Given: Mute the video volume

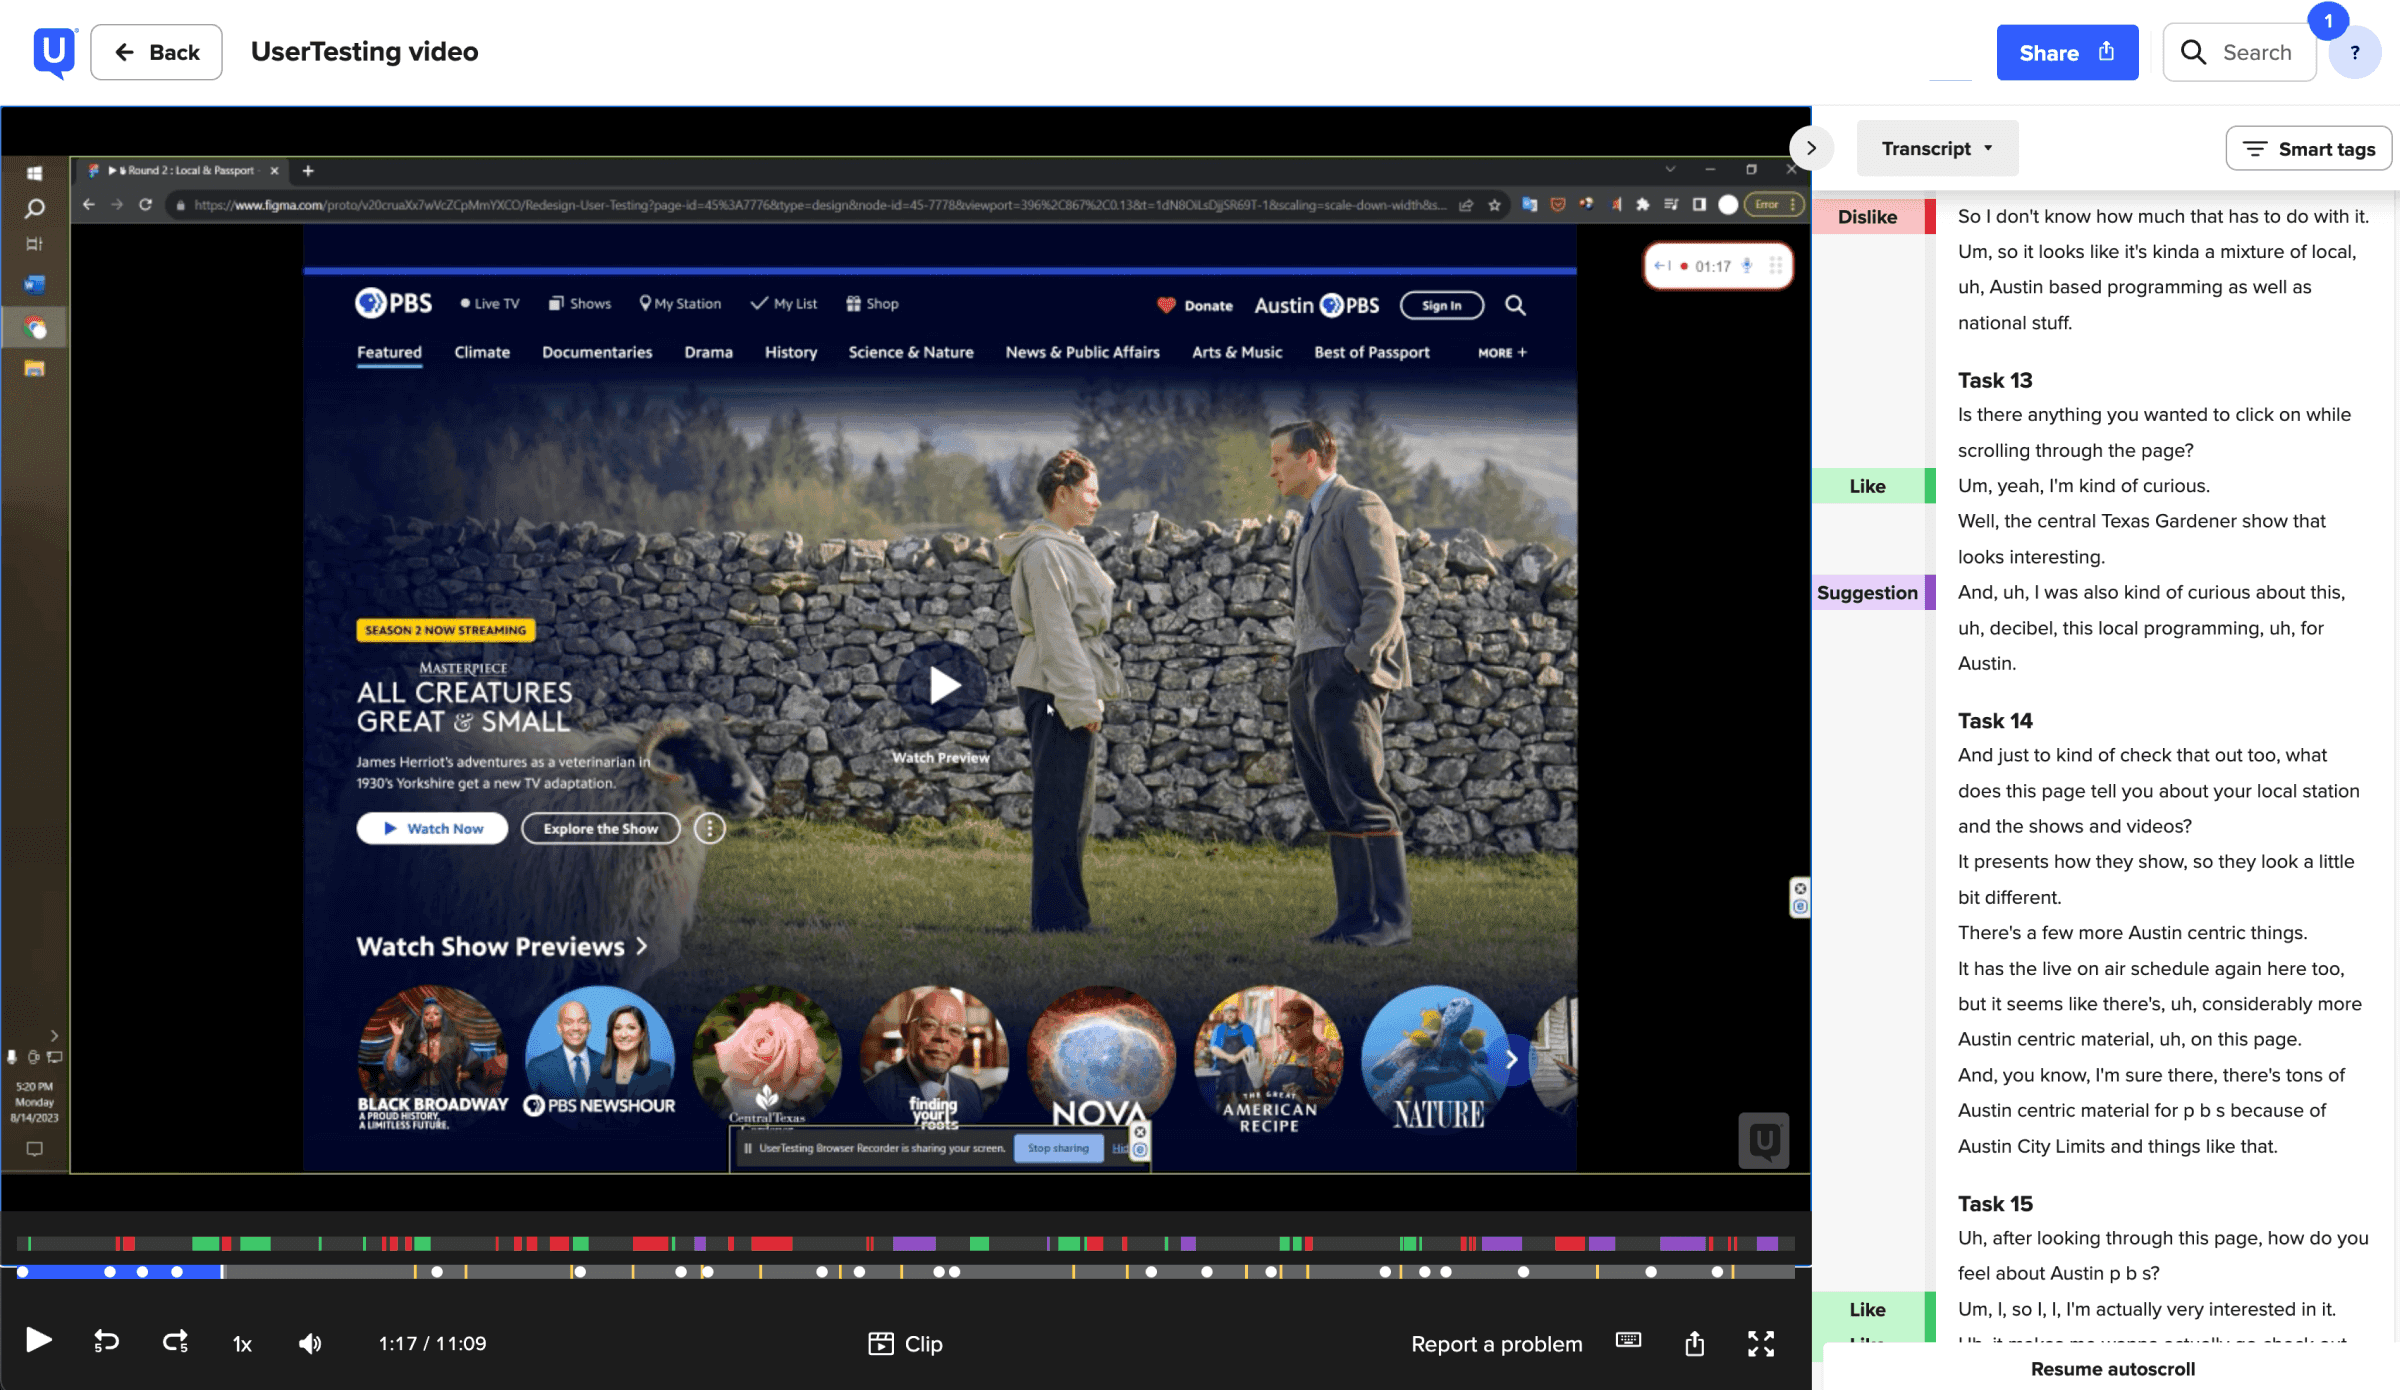Looking at the screenshot, I should point(310,1343).
